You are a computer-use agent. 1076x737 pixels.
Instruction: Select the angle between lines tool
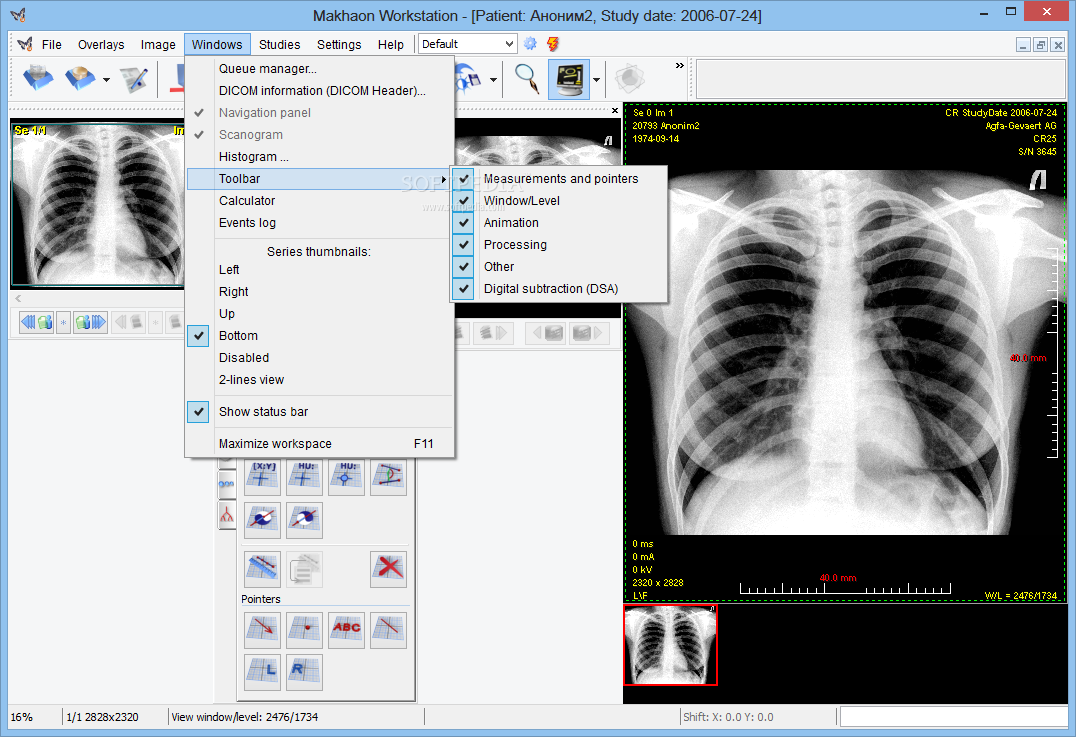388,476
